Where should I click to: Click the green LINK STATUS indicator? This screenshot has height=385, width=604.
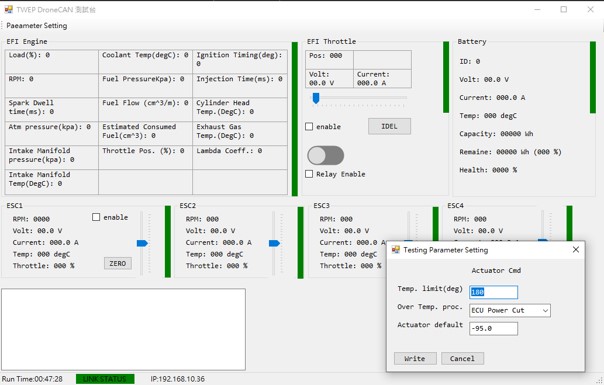(105, 379)
